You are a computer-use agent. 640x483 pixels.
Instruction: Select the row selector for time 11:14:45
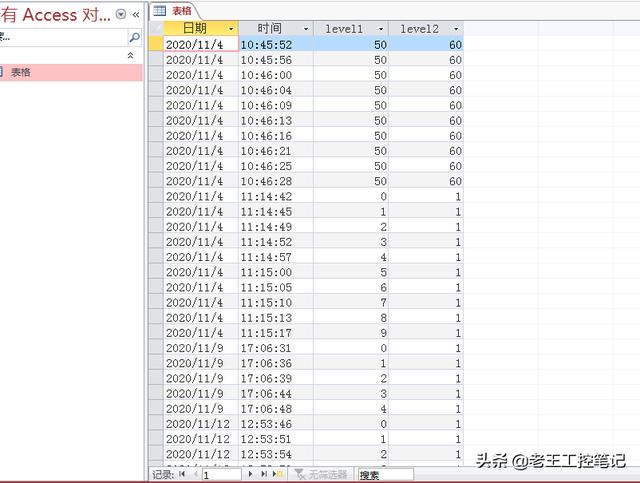pos(156,211)
